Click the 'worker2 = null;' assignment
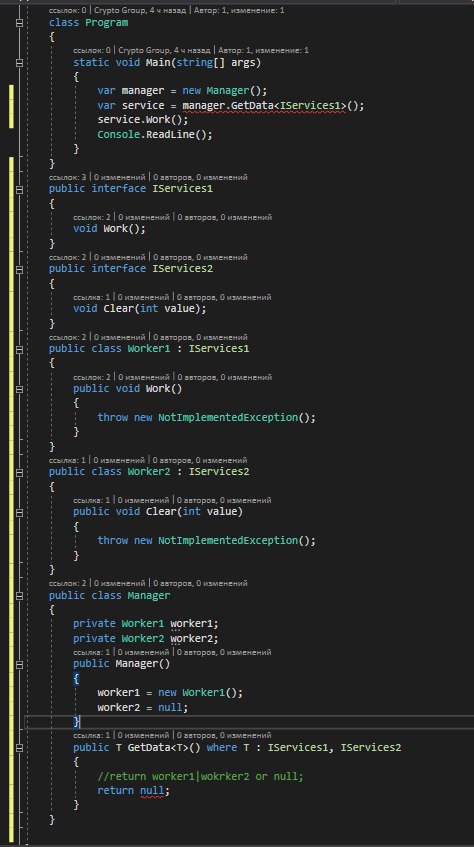 point(143,707)
